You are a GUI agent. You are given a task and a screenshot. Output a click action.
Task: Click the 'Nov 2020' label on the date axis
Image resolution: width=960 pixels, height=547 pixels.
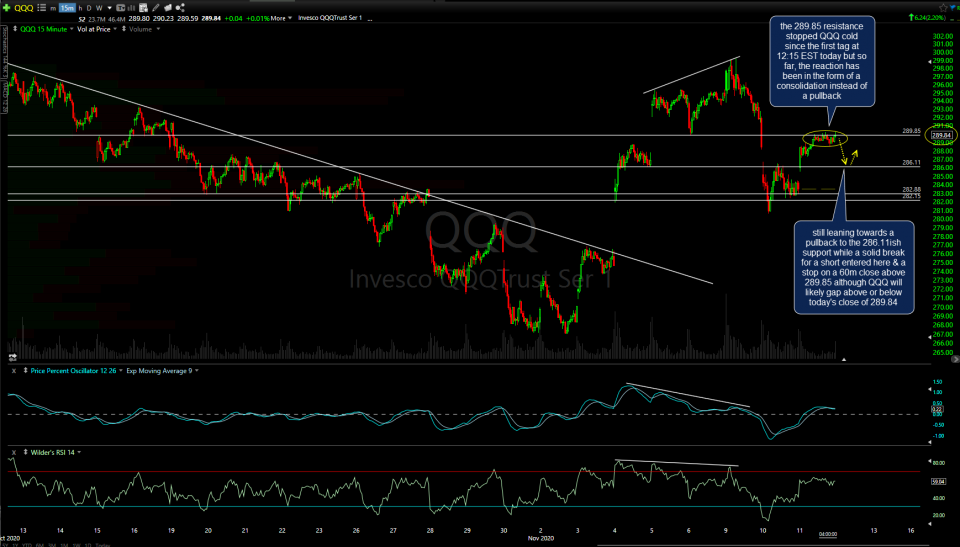[x=541, y=538]
